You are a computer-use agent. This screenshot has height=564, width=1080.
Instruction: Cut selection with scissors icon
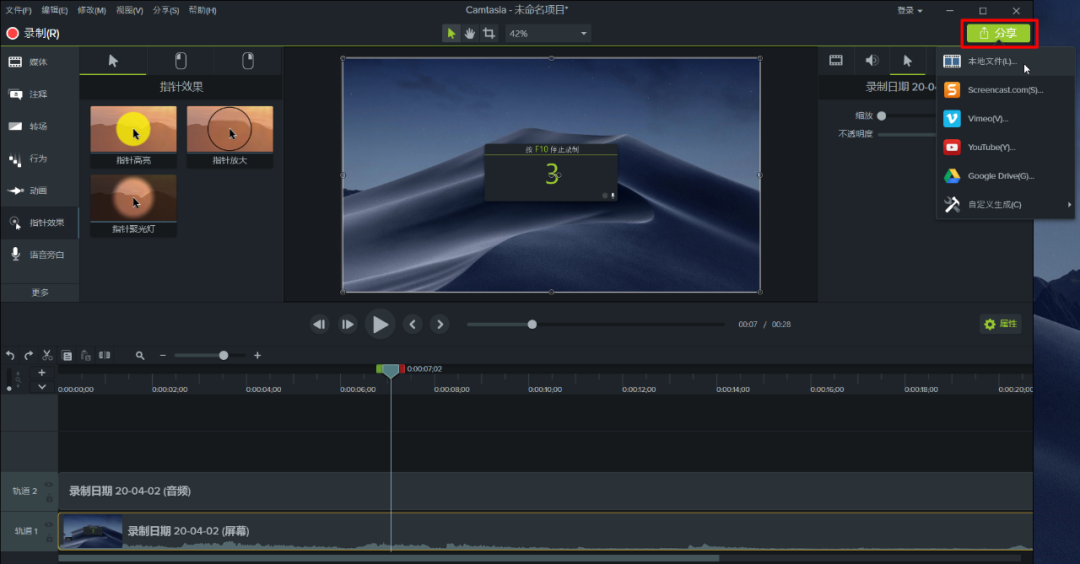(47, 355)
